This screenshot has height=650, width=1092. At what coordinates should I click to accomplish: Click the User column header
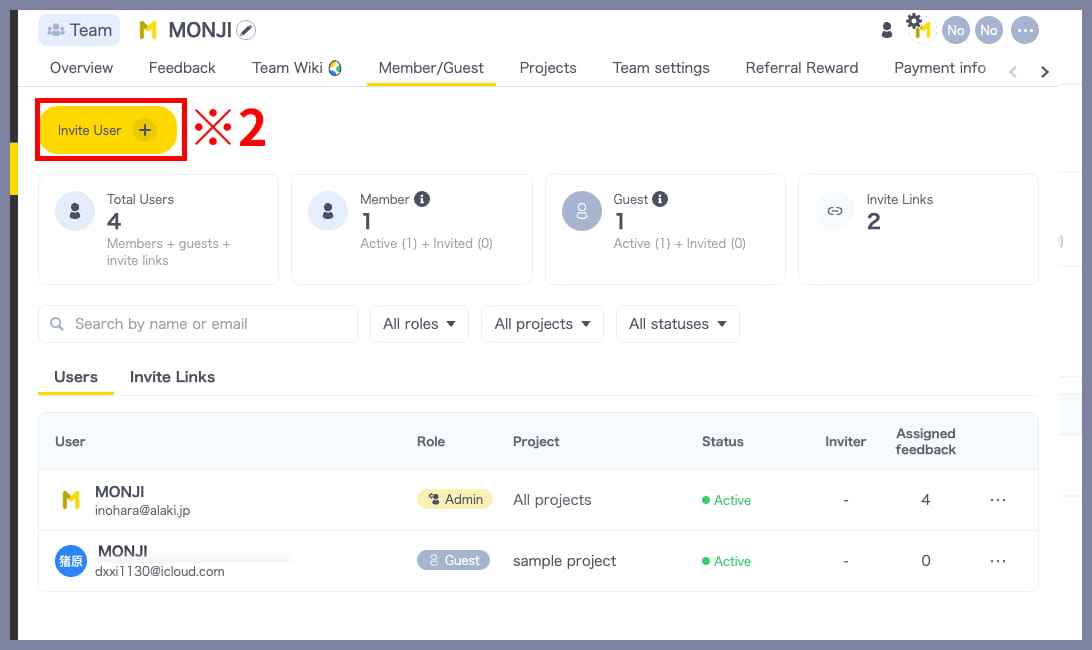[x=70, y=442]
